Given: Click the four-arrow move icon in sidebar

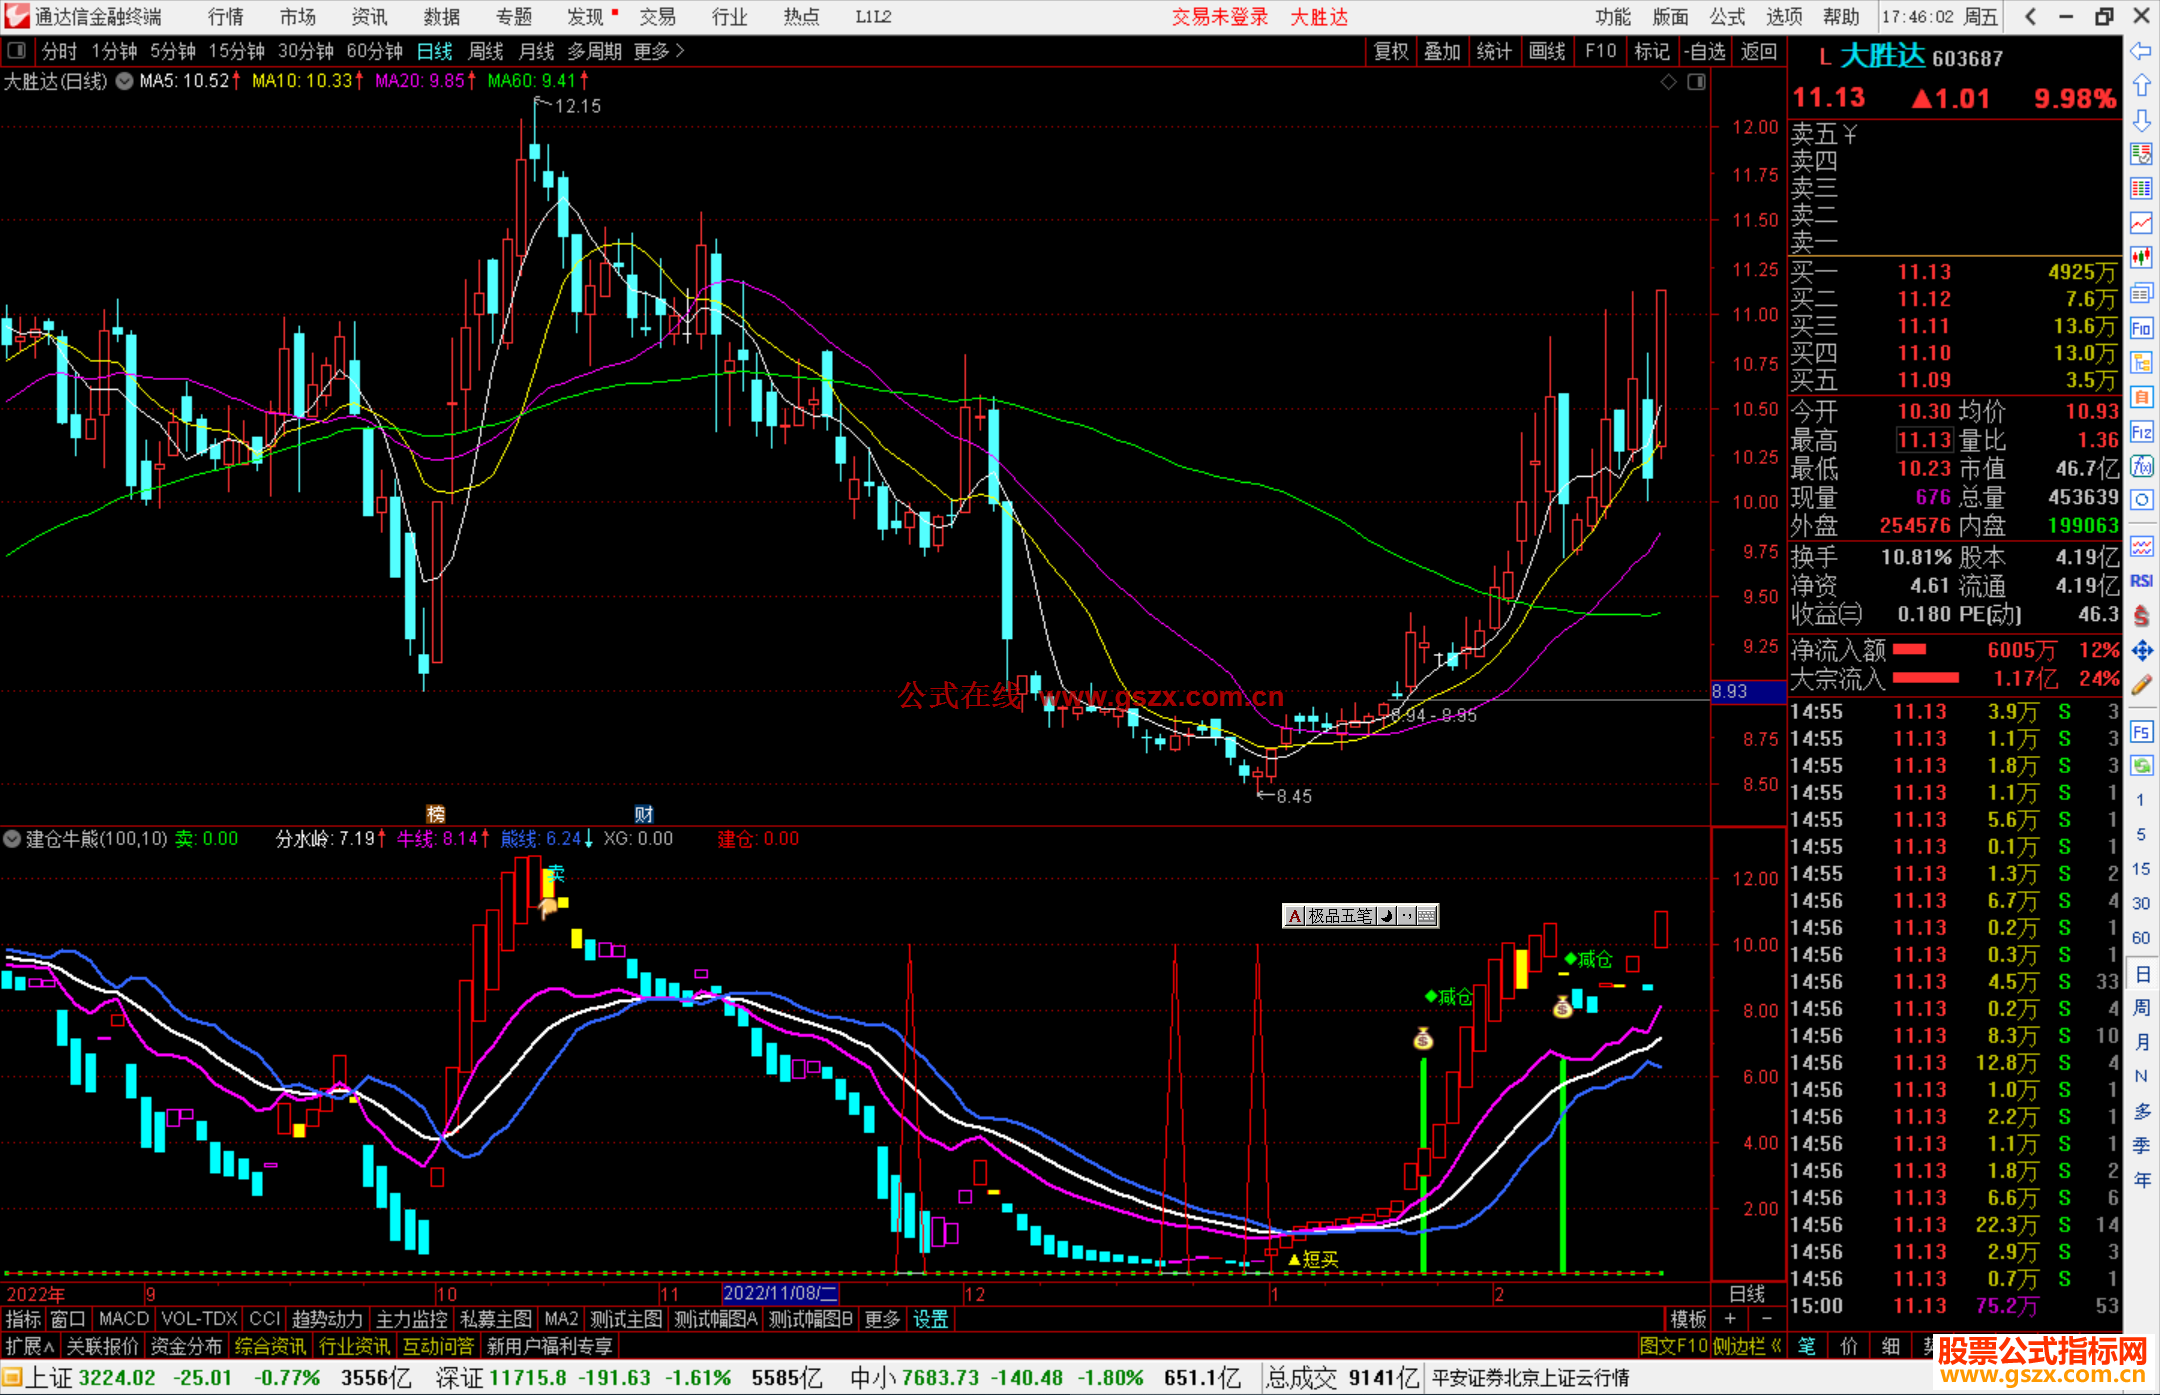Looking at the screenshot, I should 2141,651.
